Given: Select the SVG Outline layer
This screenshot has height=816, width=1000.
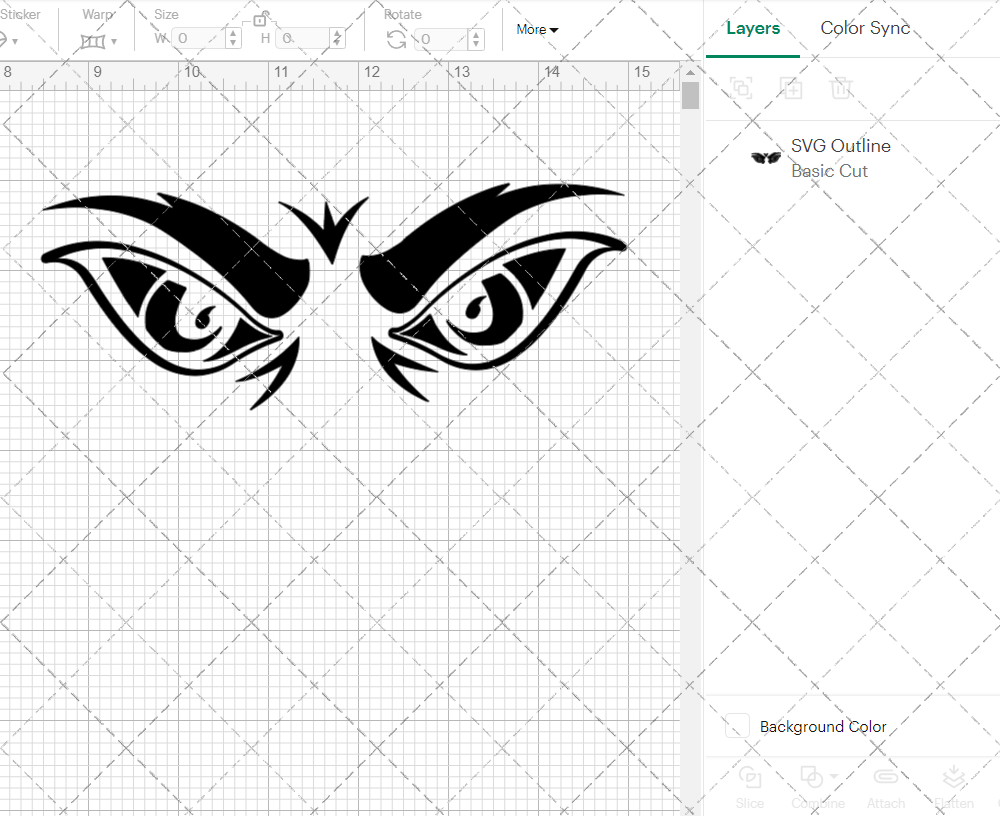Looking at the screenshot, I should (x=840, y=158).
